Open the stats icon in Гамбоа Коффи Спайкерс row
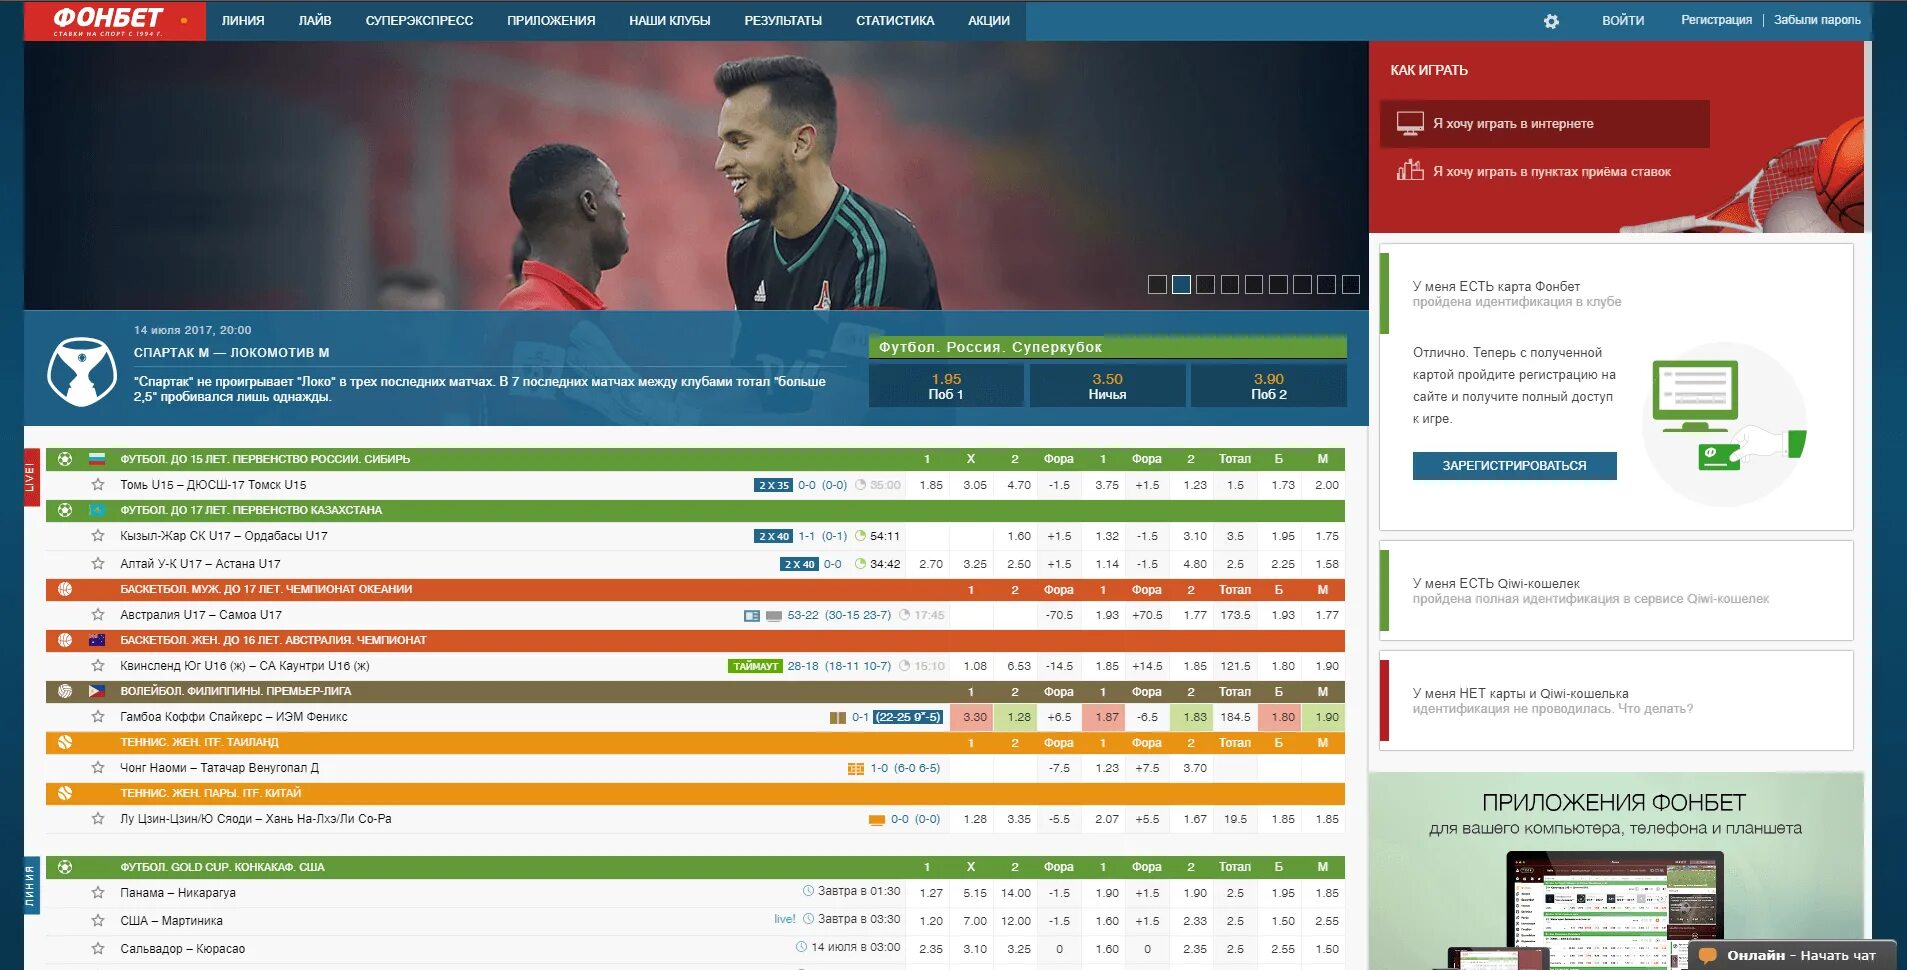This screenshot has height=970, width=1907. (838, 717)
